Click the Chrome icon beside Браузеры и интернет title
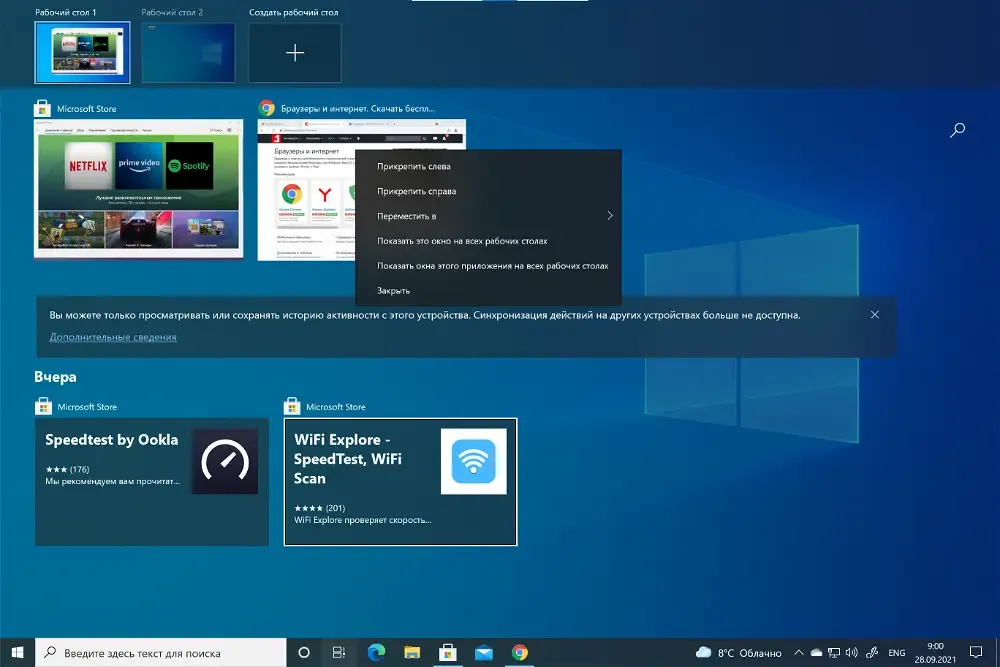Viewport: 1000px width, 667px height. pyautogui.click(x=267, y=108)
